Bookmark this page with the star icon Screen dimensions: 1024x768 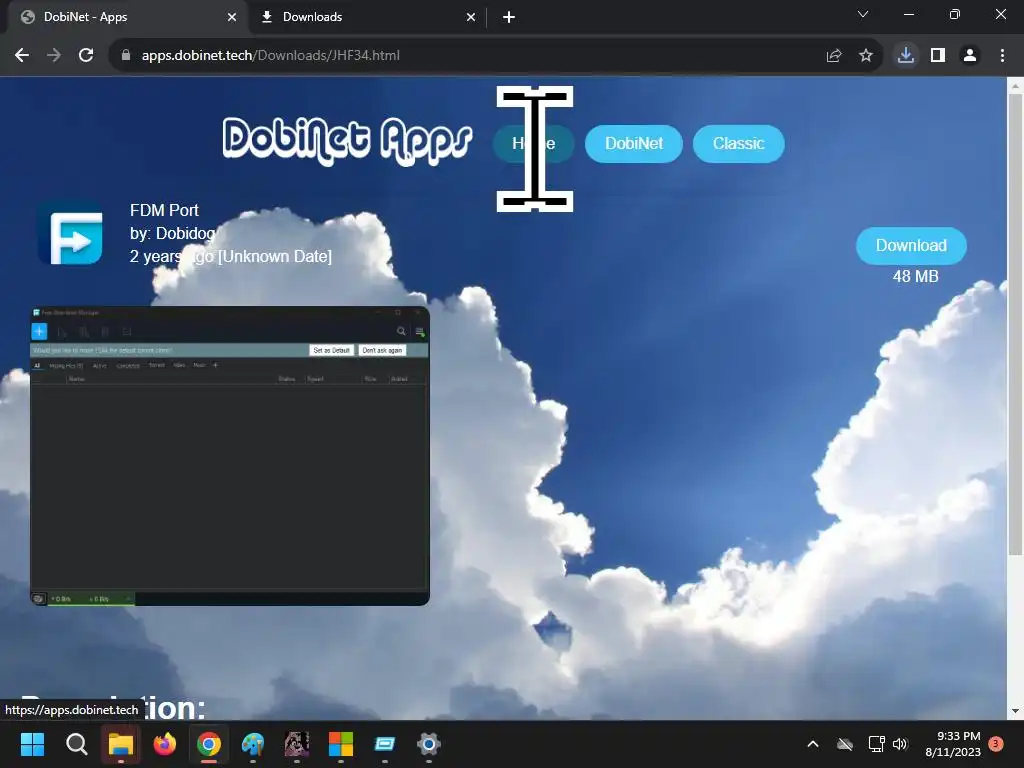point(865,56)
